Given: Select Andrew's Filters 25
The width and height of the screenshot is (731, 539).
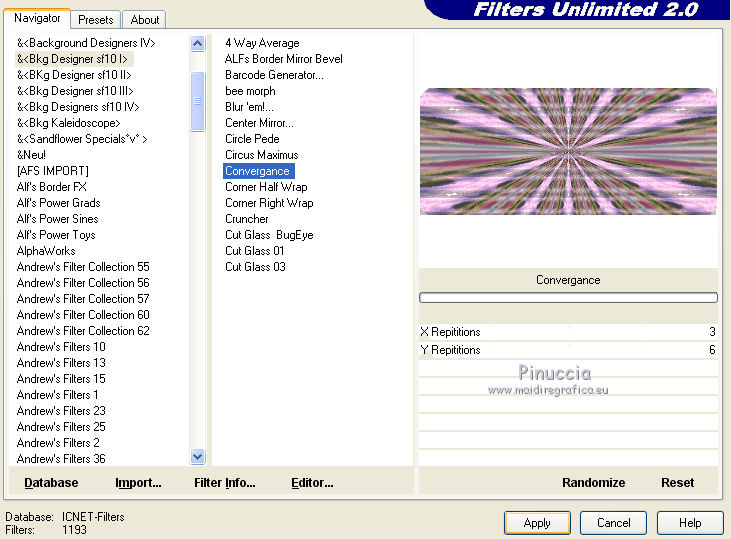Looking at the screenshot, I should coord(61,427).
